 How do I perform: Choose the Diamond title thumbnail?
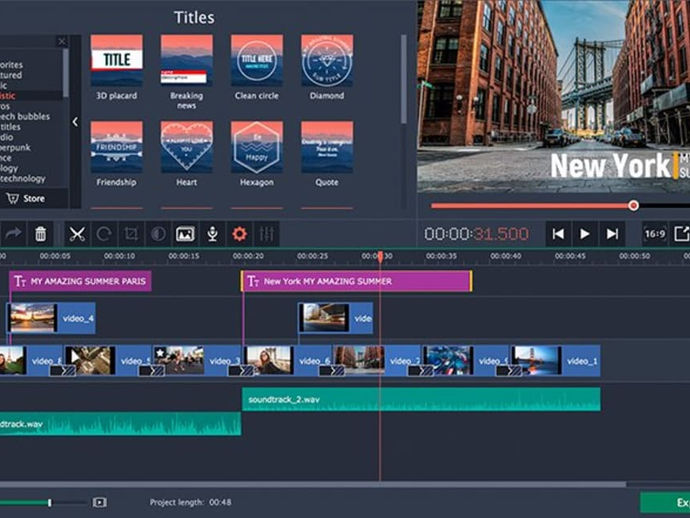click(x=327, y=60)
